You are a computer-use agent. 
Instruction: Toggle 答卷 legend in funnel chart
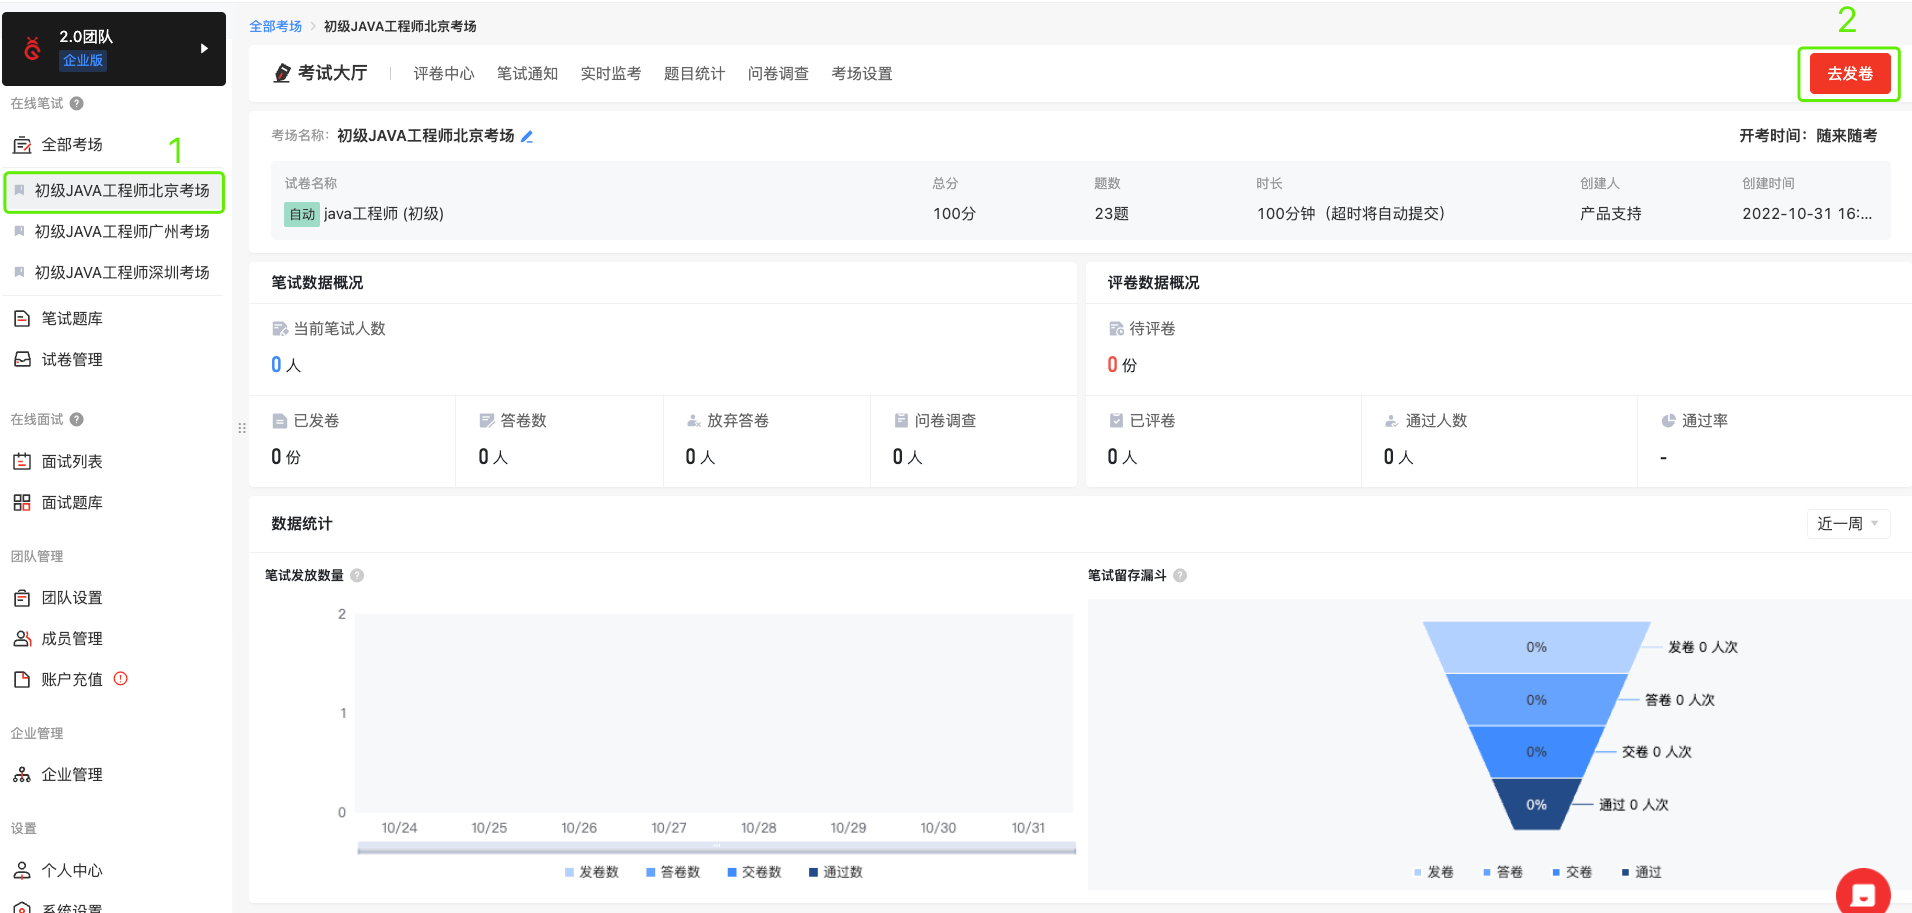coord(1503,872)
